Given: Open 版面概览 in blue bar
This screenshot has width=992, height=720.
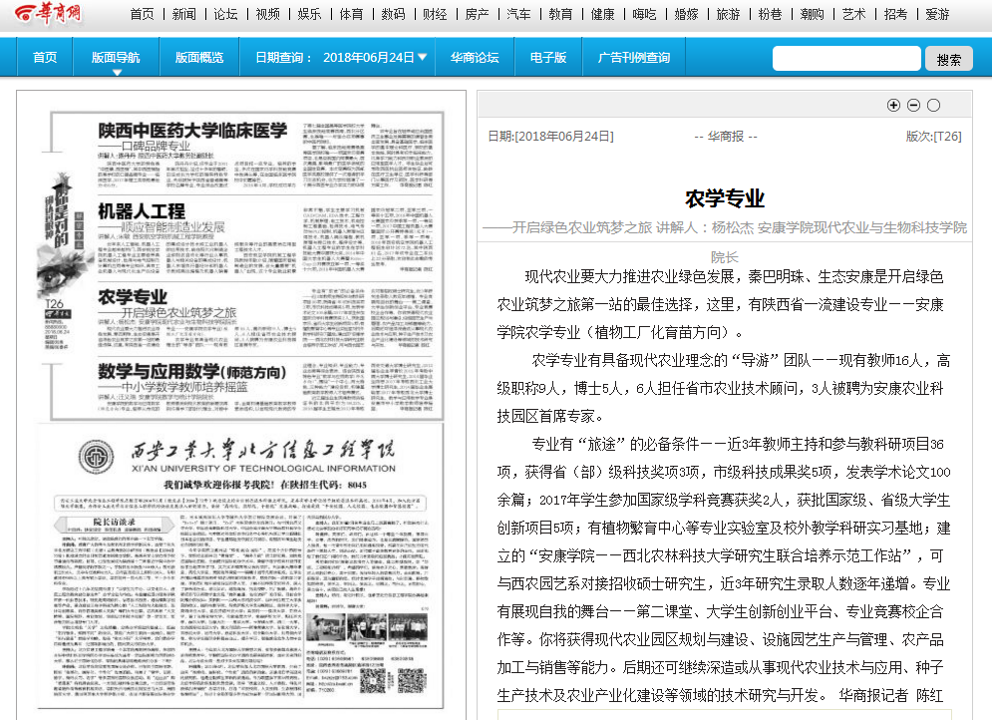Looking at the screenshot, I should 199,58.
